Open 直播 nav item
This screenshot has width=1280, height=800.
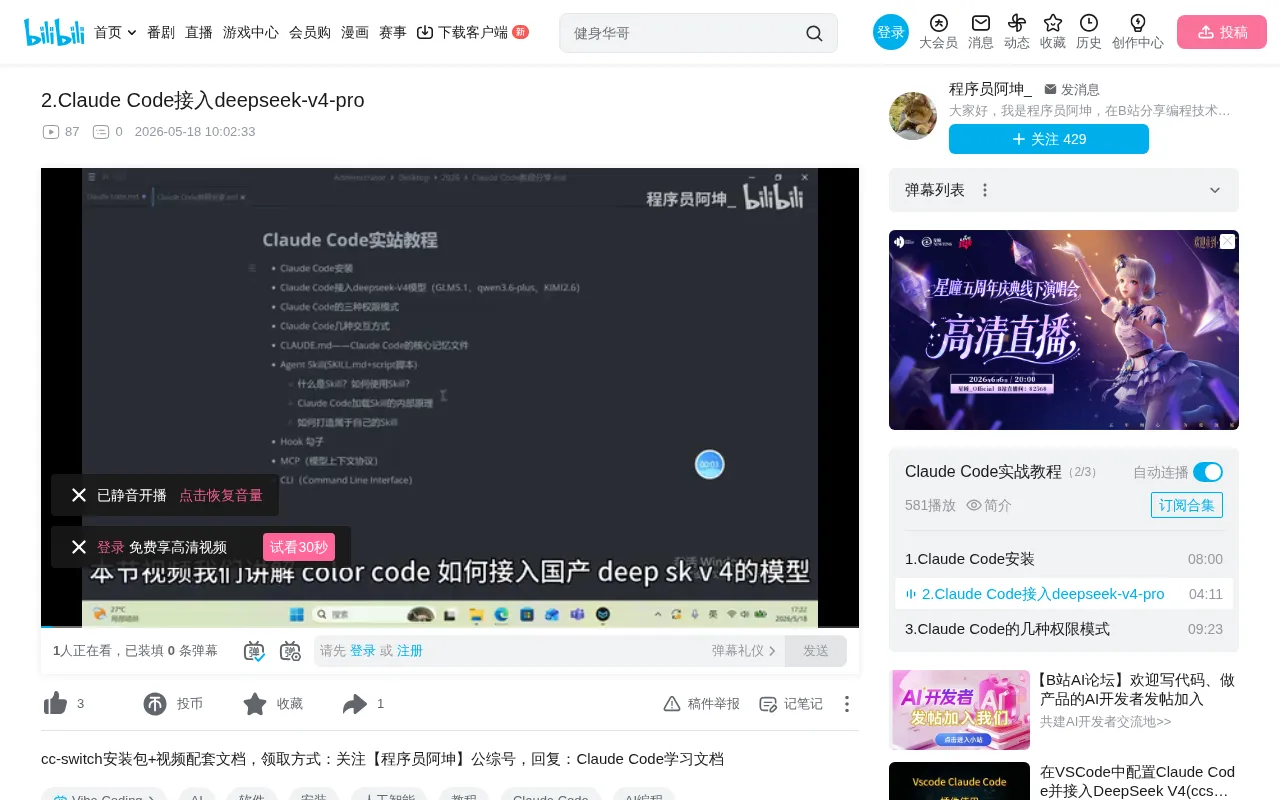coord(199,32)
